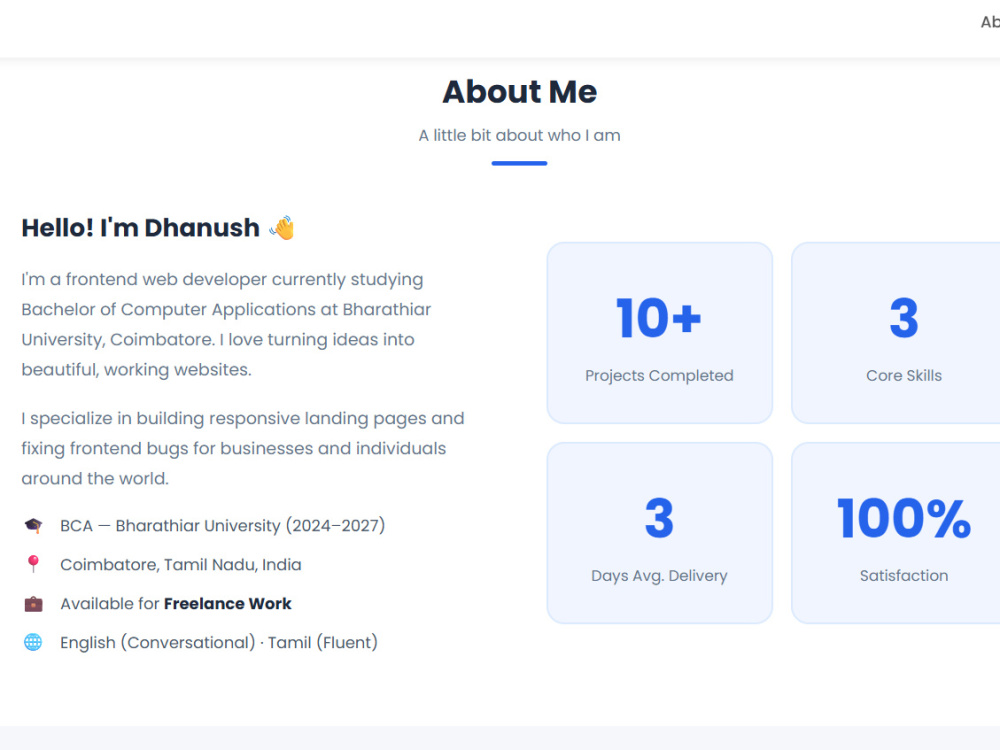
Task: Click the 3 Core Skills card
Action: click(896, 333)
